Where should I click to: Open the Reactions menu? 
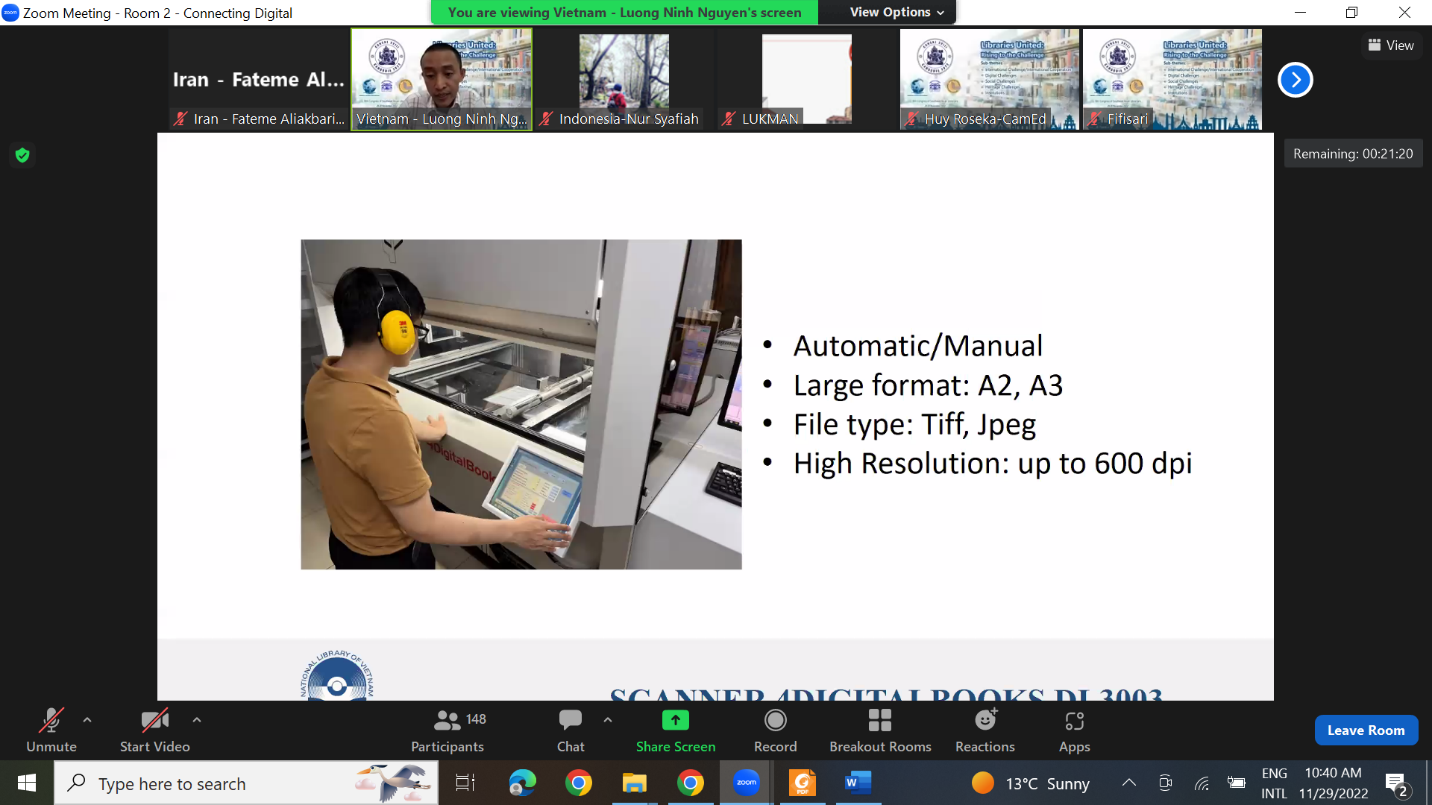click(985, 721)
